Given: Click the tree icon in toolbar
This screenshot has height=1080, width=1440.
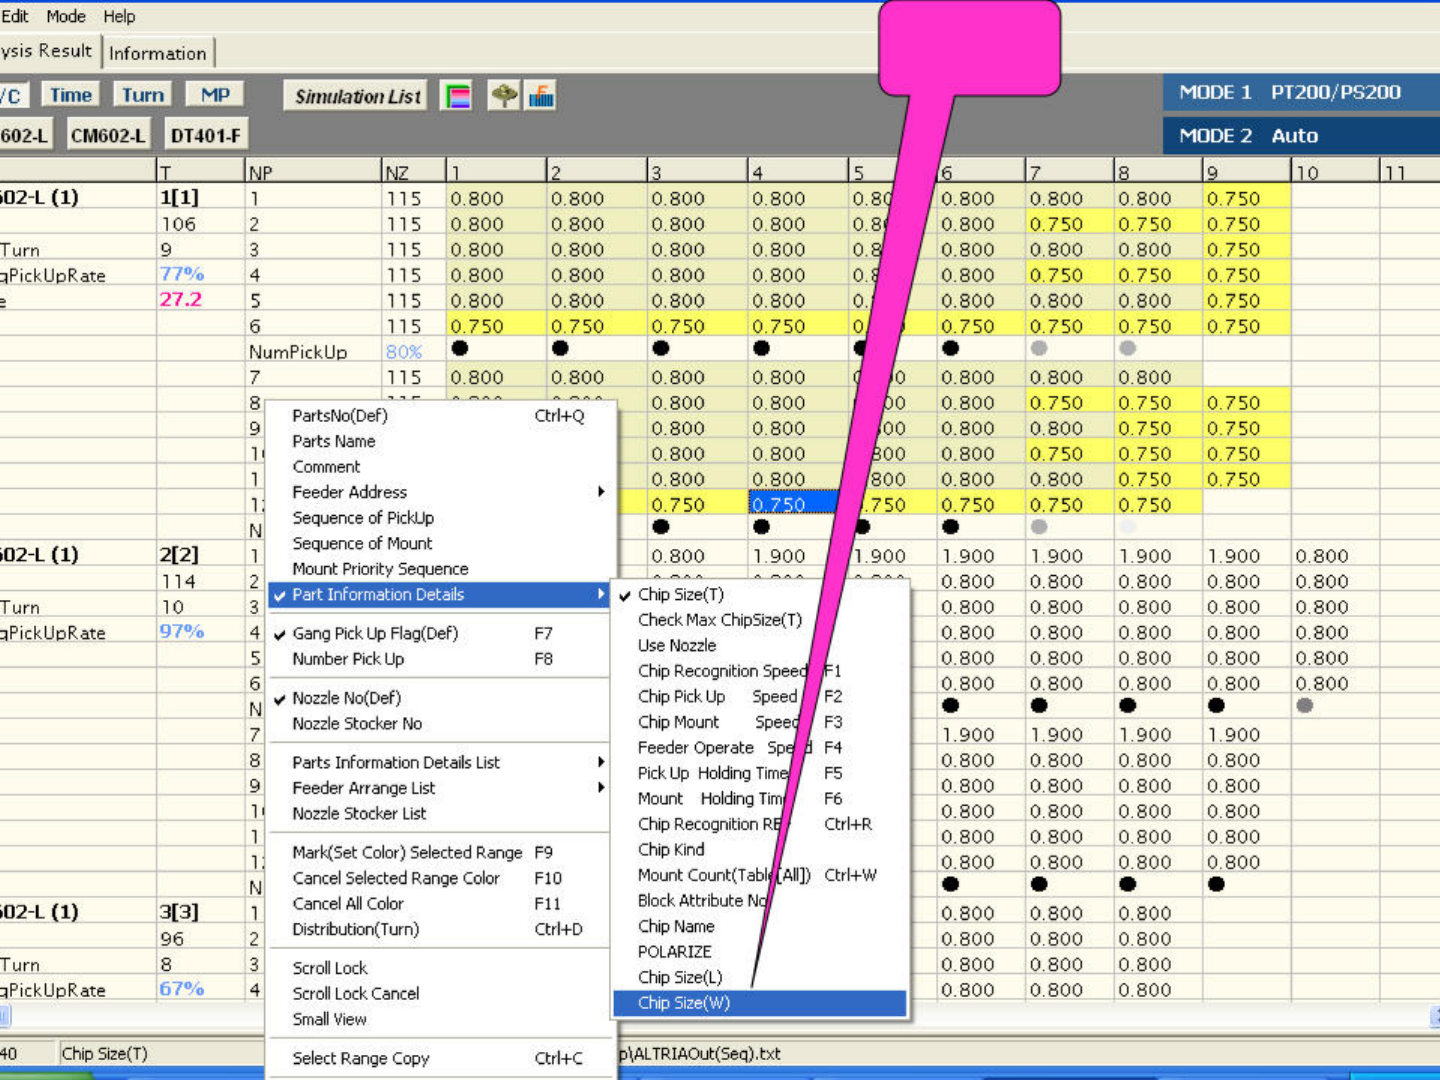Looking at the screenshot, I should point(504,96).
